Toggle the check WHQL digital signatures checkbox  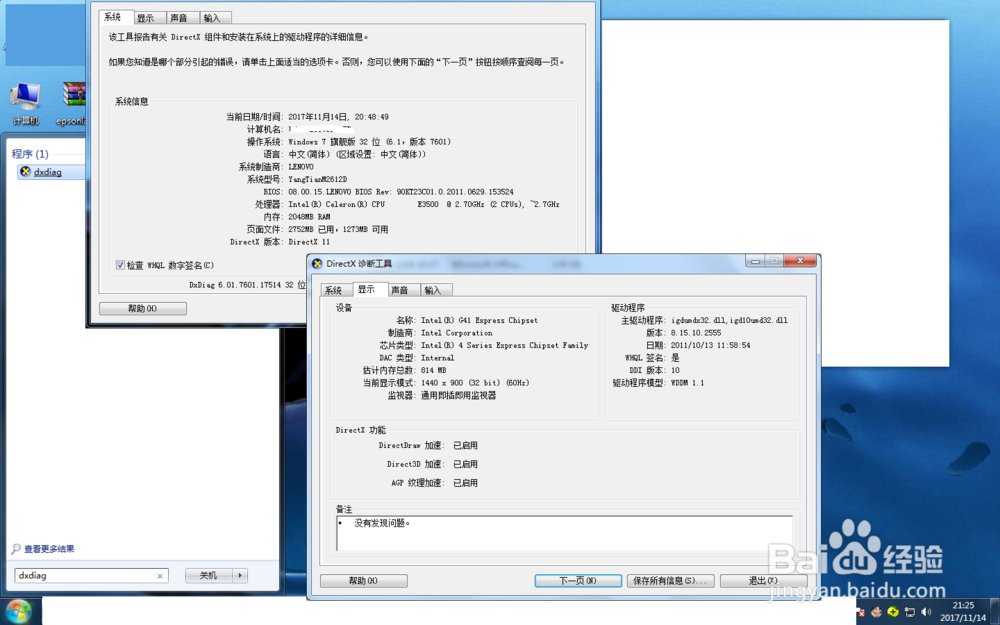(120, 265)
